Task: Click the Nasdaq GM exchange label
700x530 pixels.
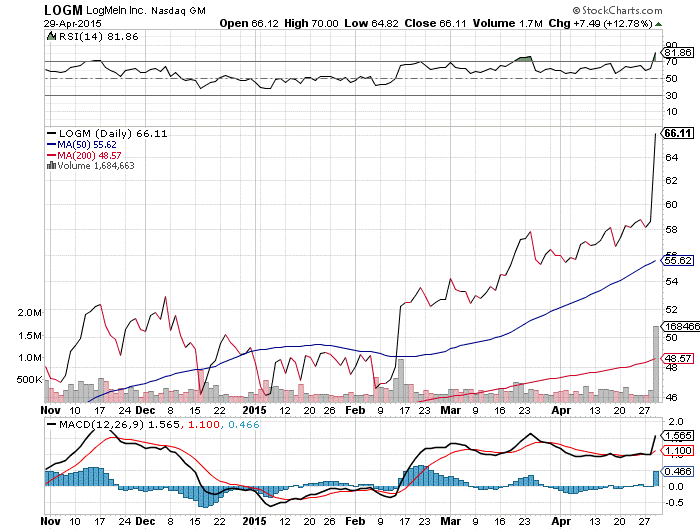Action: coord(178,11)
